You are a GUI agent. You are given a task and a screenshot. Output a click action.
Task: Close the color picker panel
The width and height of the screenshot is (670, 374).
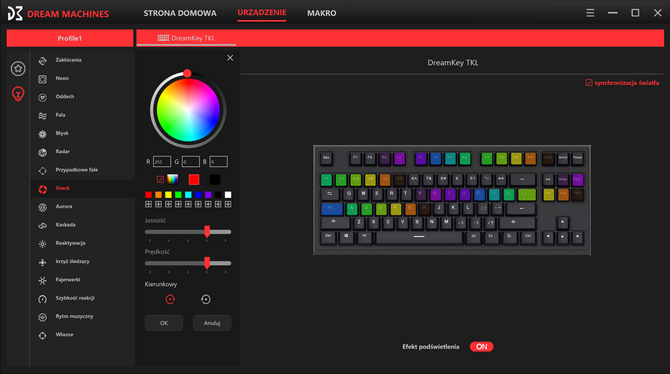(230, 58)
